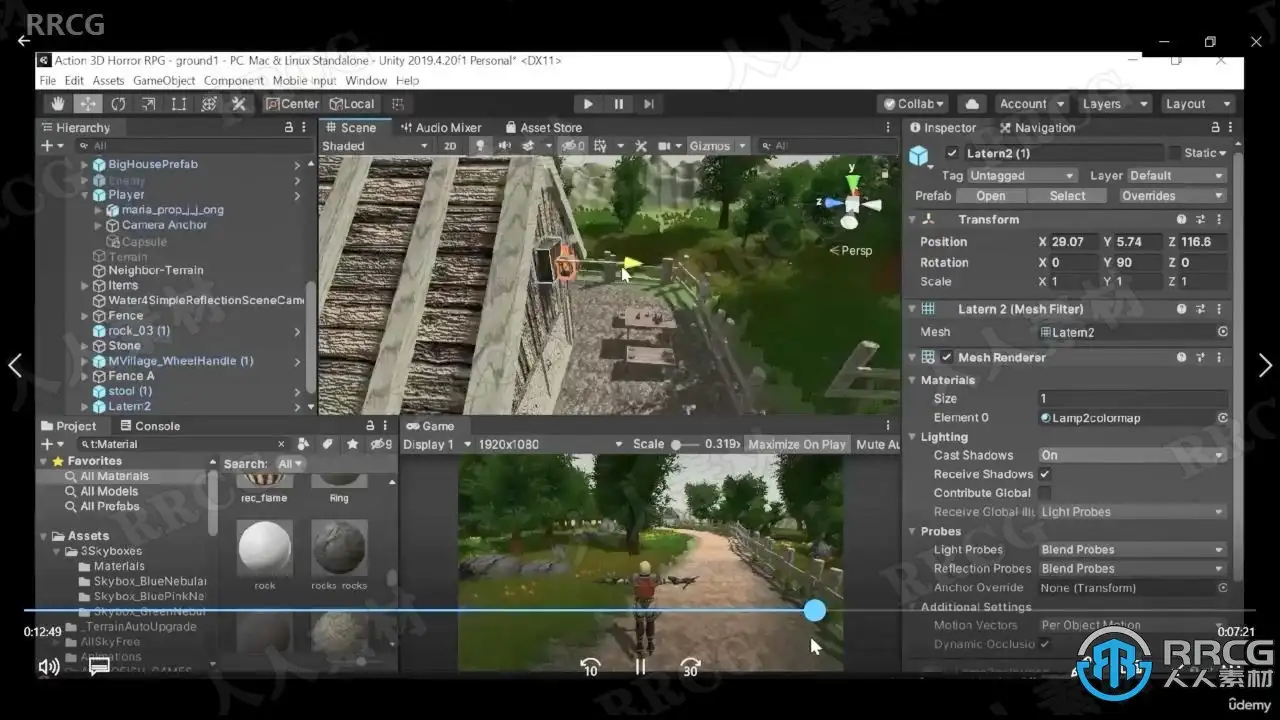Switch to the Audio Mixer tab

tap(440, 128)
